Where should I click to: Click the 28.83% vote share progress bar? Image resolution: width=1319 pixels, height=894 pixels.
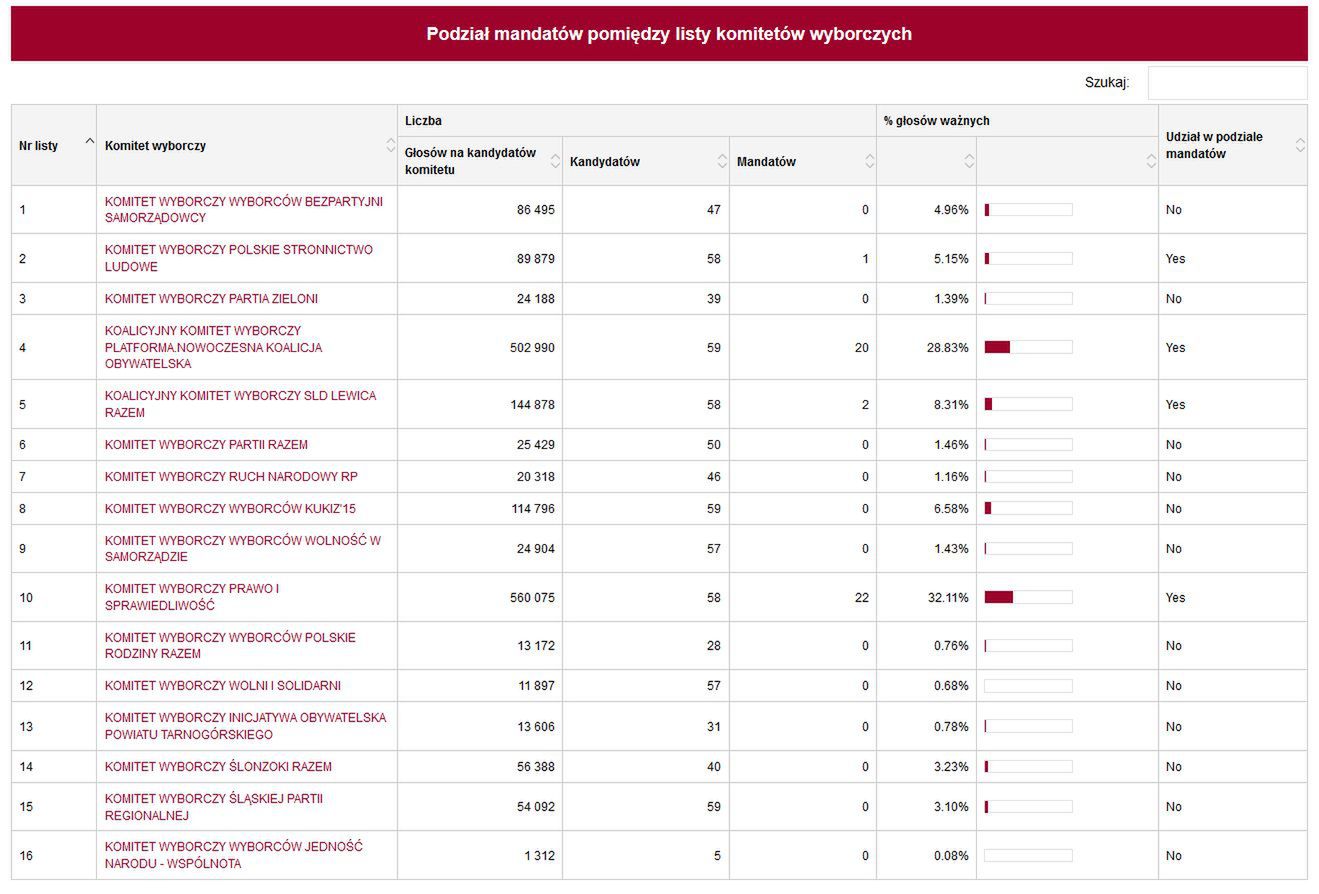point(1028,347)
